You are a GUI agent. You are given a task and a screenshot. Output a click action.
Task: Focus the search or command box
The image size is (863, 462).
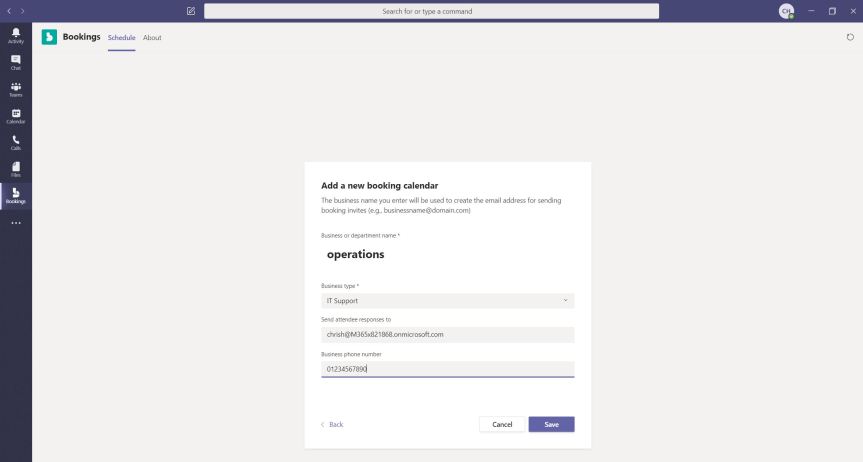pos(431,11)
